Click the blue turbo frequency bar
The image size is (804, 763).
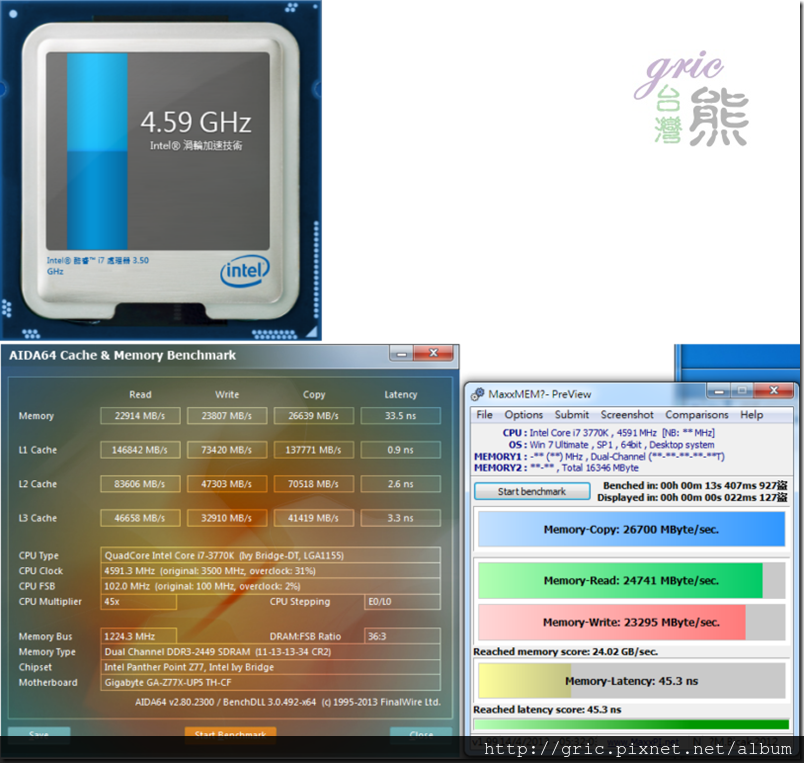[97, 151]
